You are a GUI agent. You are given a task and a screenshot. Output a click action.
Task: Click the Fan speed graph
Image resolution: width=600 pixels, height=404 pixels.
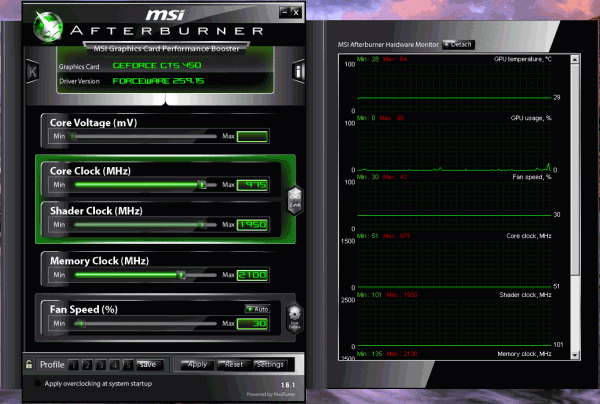point(454,205)
